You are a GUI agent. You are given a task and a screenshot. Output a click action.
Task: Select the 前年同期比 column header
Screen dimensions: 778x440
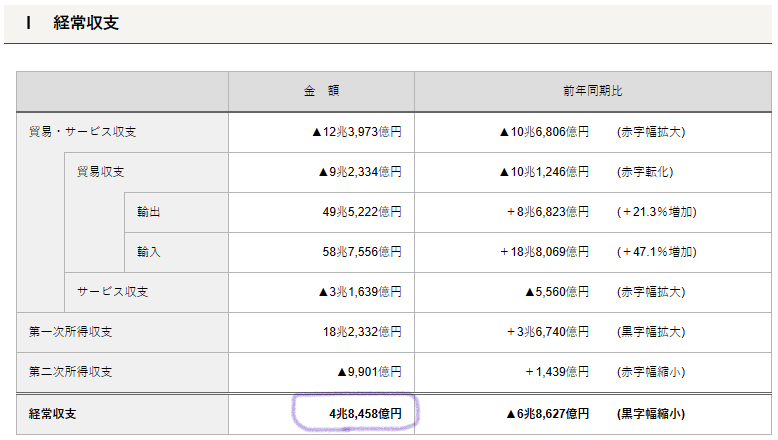(592, 91)
